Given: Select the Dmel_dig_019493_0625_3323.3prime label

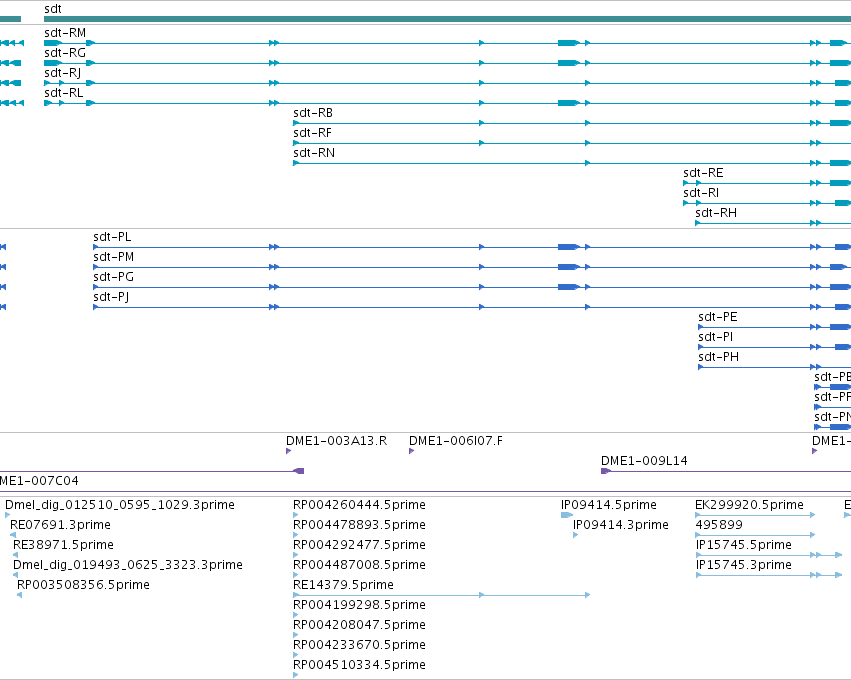Looking at the screenshot, I should pyautogui.click(x=128, y=565).
